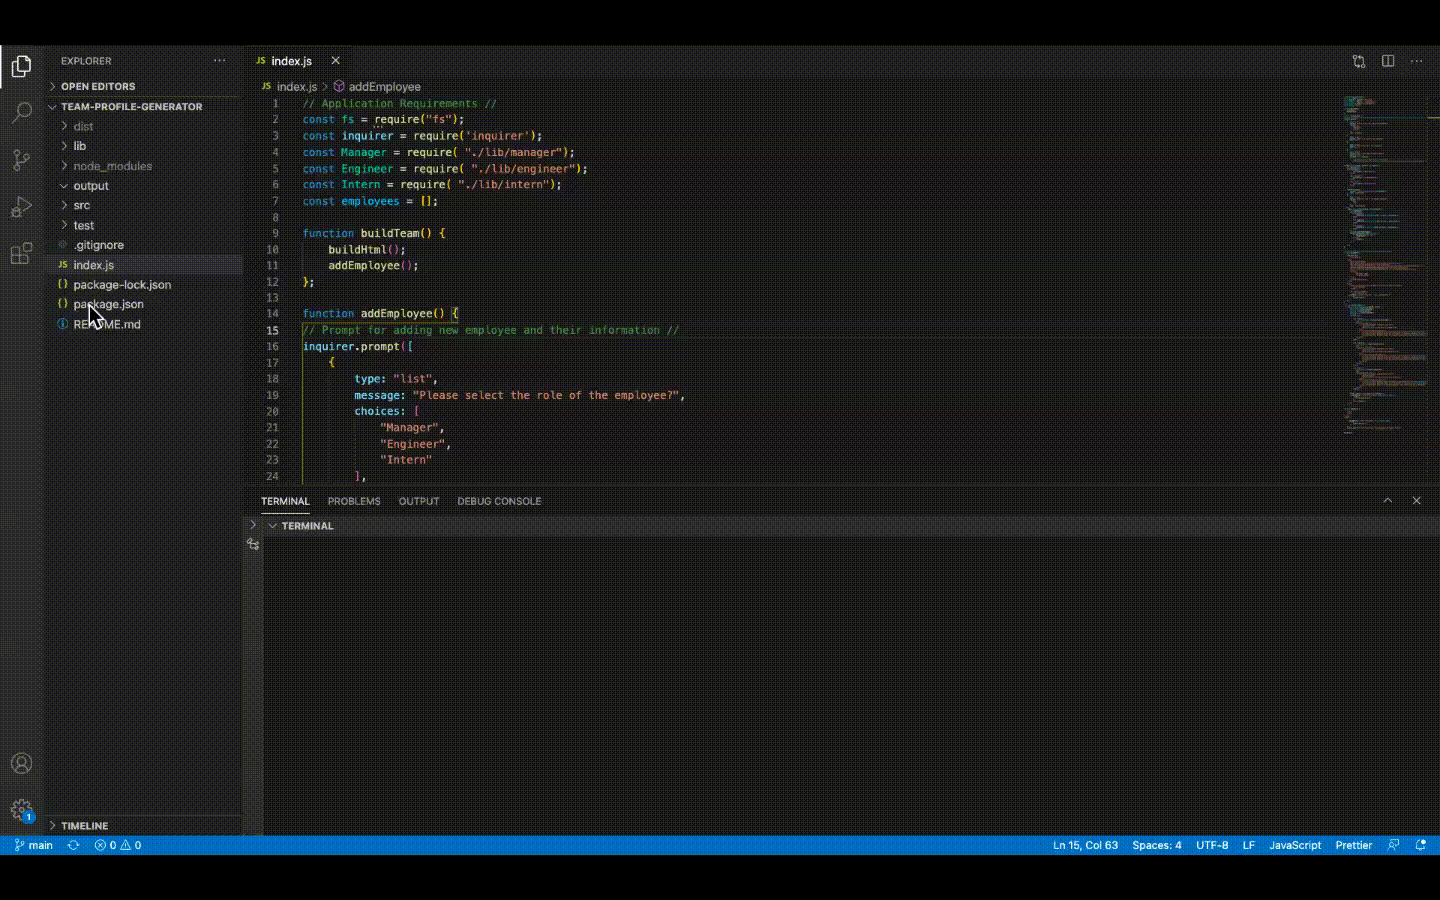Expand the OPEN EDITORS section
The image size is (1440, 900).
coord(98,87)
